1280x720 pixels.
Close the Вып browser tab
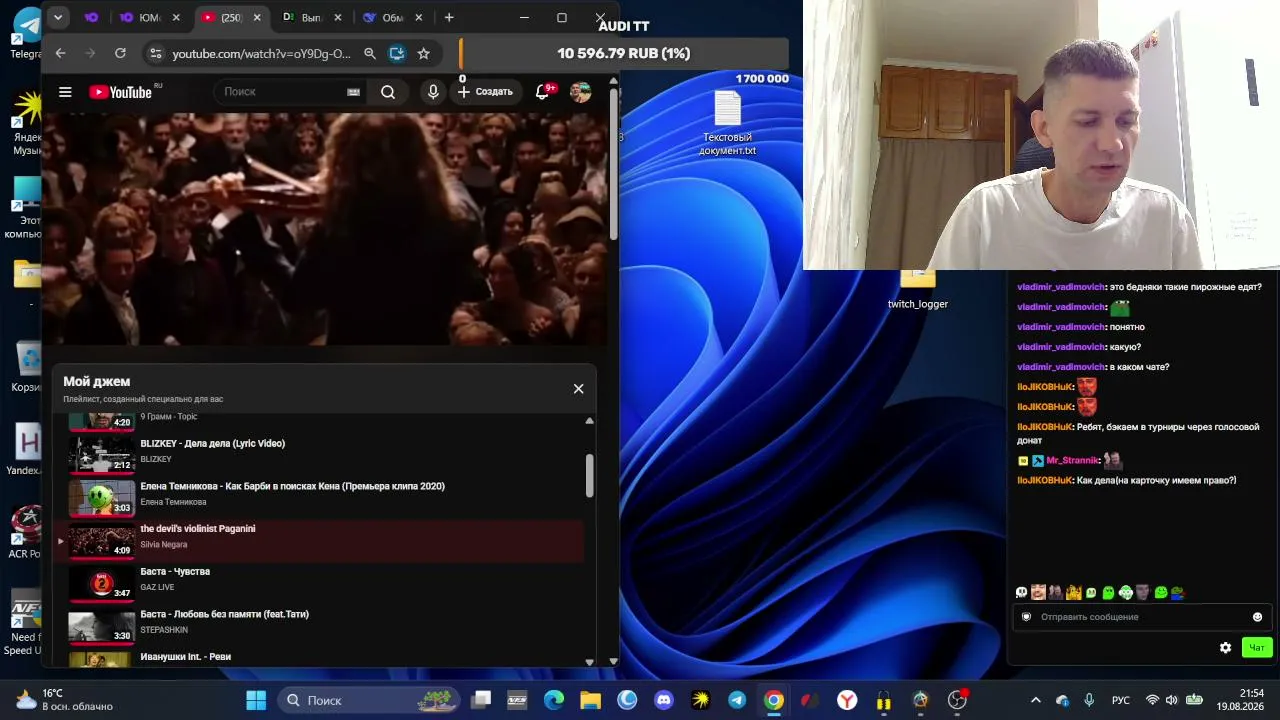click(338, 17)
